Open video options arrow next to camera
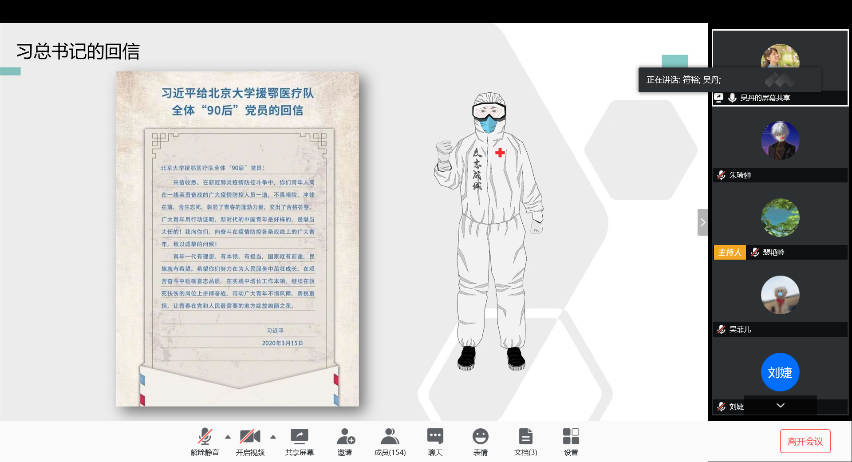852x462 pixels. [x=273, y=436]
